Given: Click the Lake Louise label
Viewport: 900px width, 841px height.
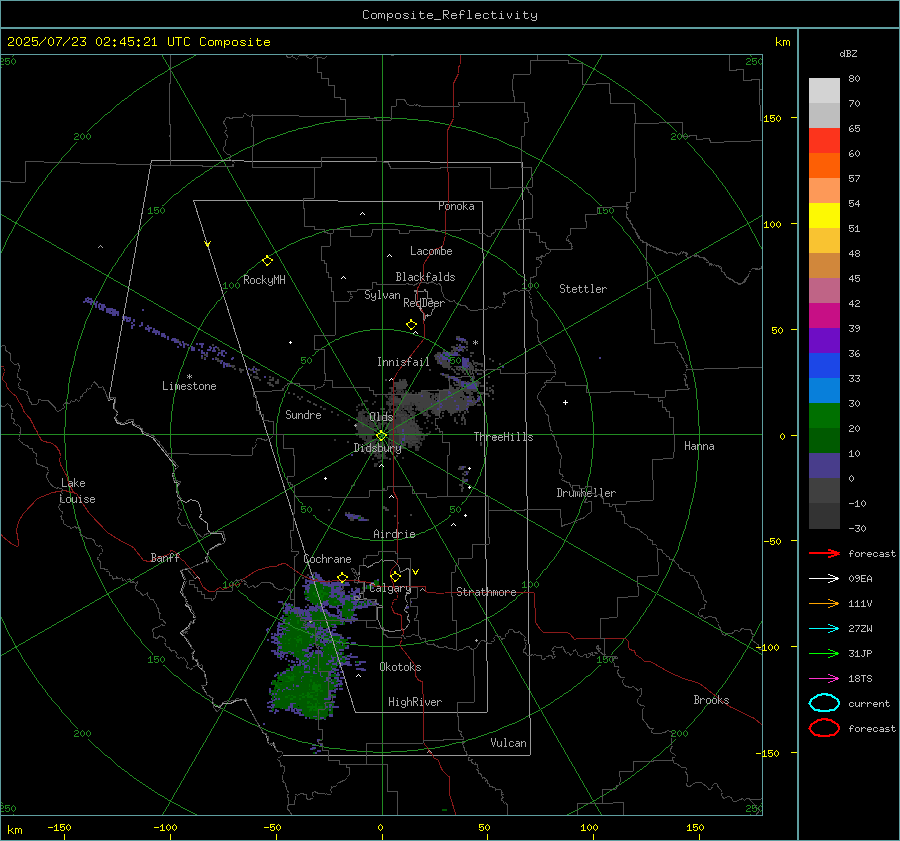Looking at the screenshot, I should (x=77, y=491).
